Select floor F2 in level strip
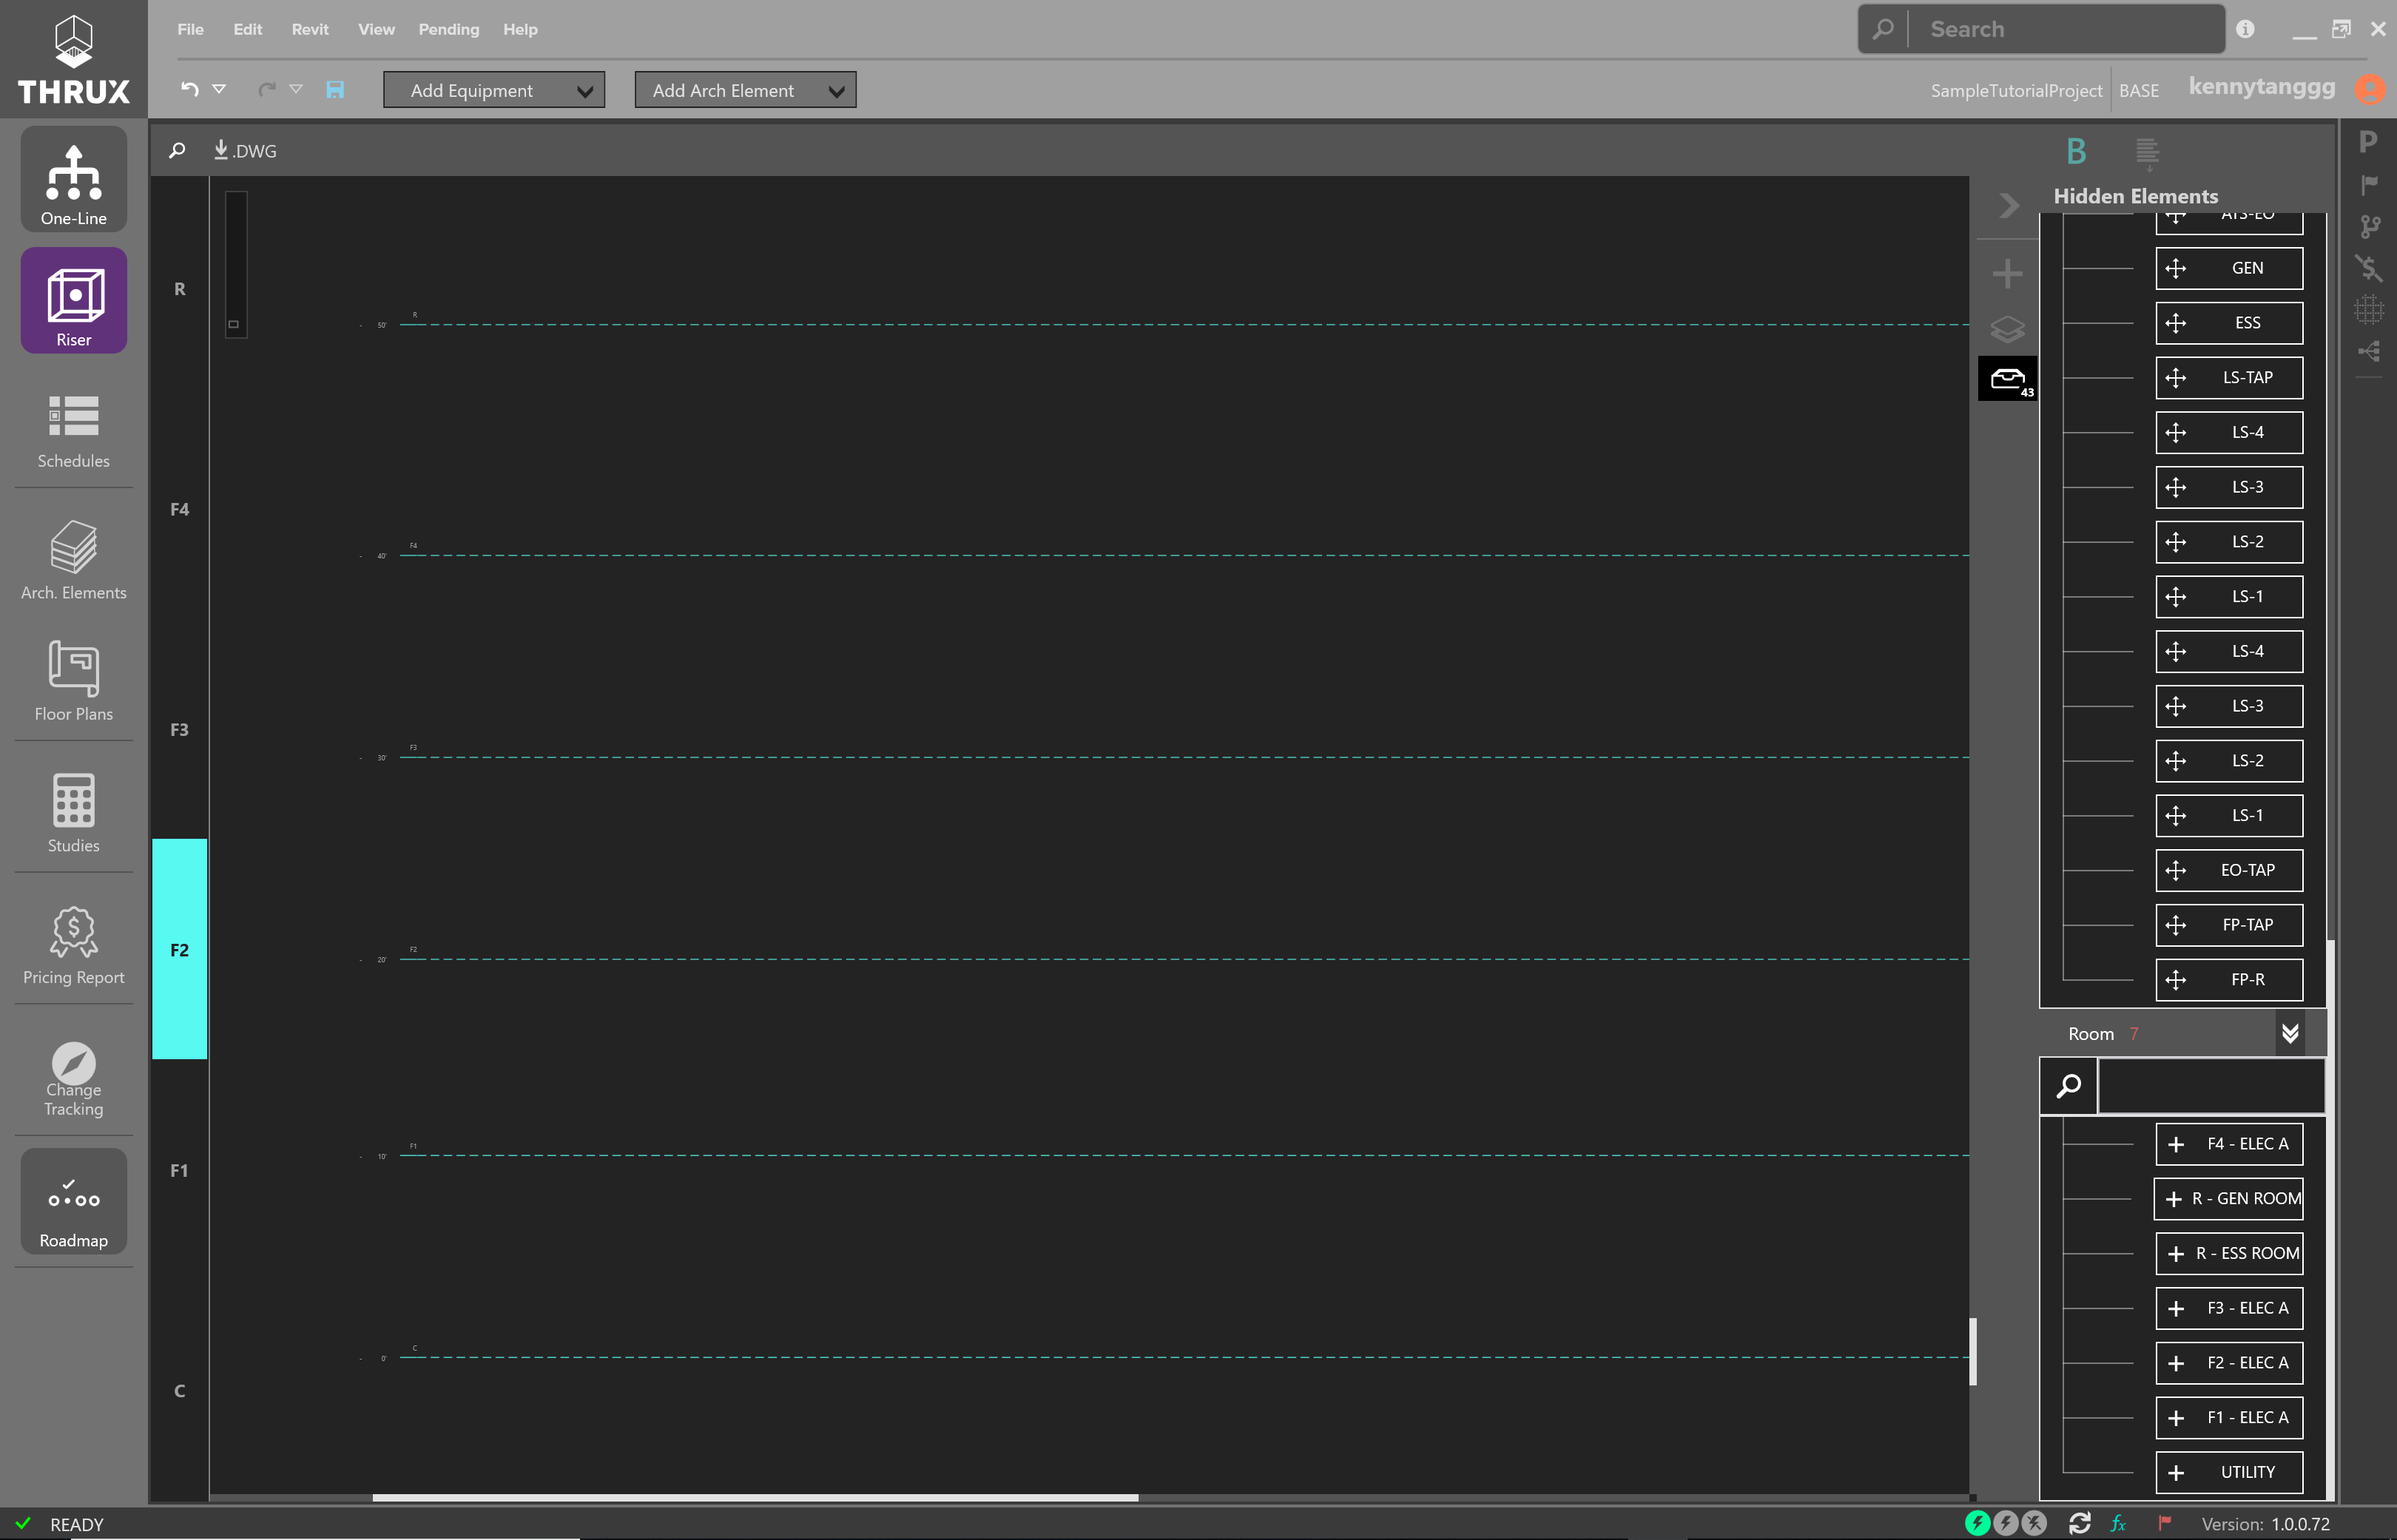The width and height of the screenshot is (2397, 1540). tap(180, 949)
